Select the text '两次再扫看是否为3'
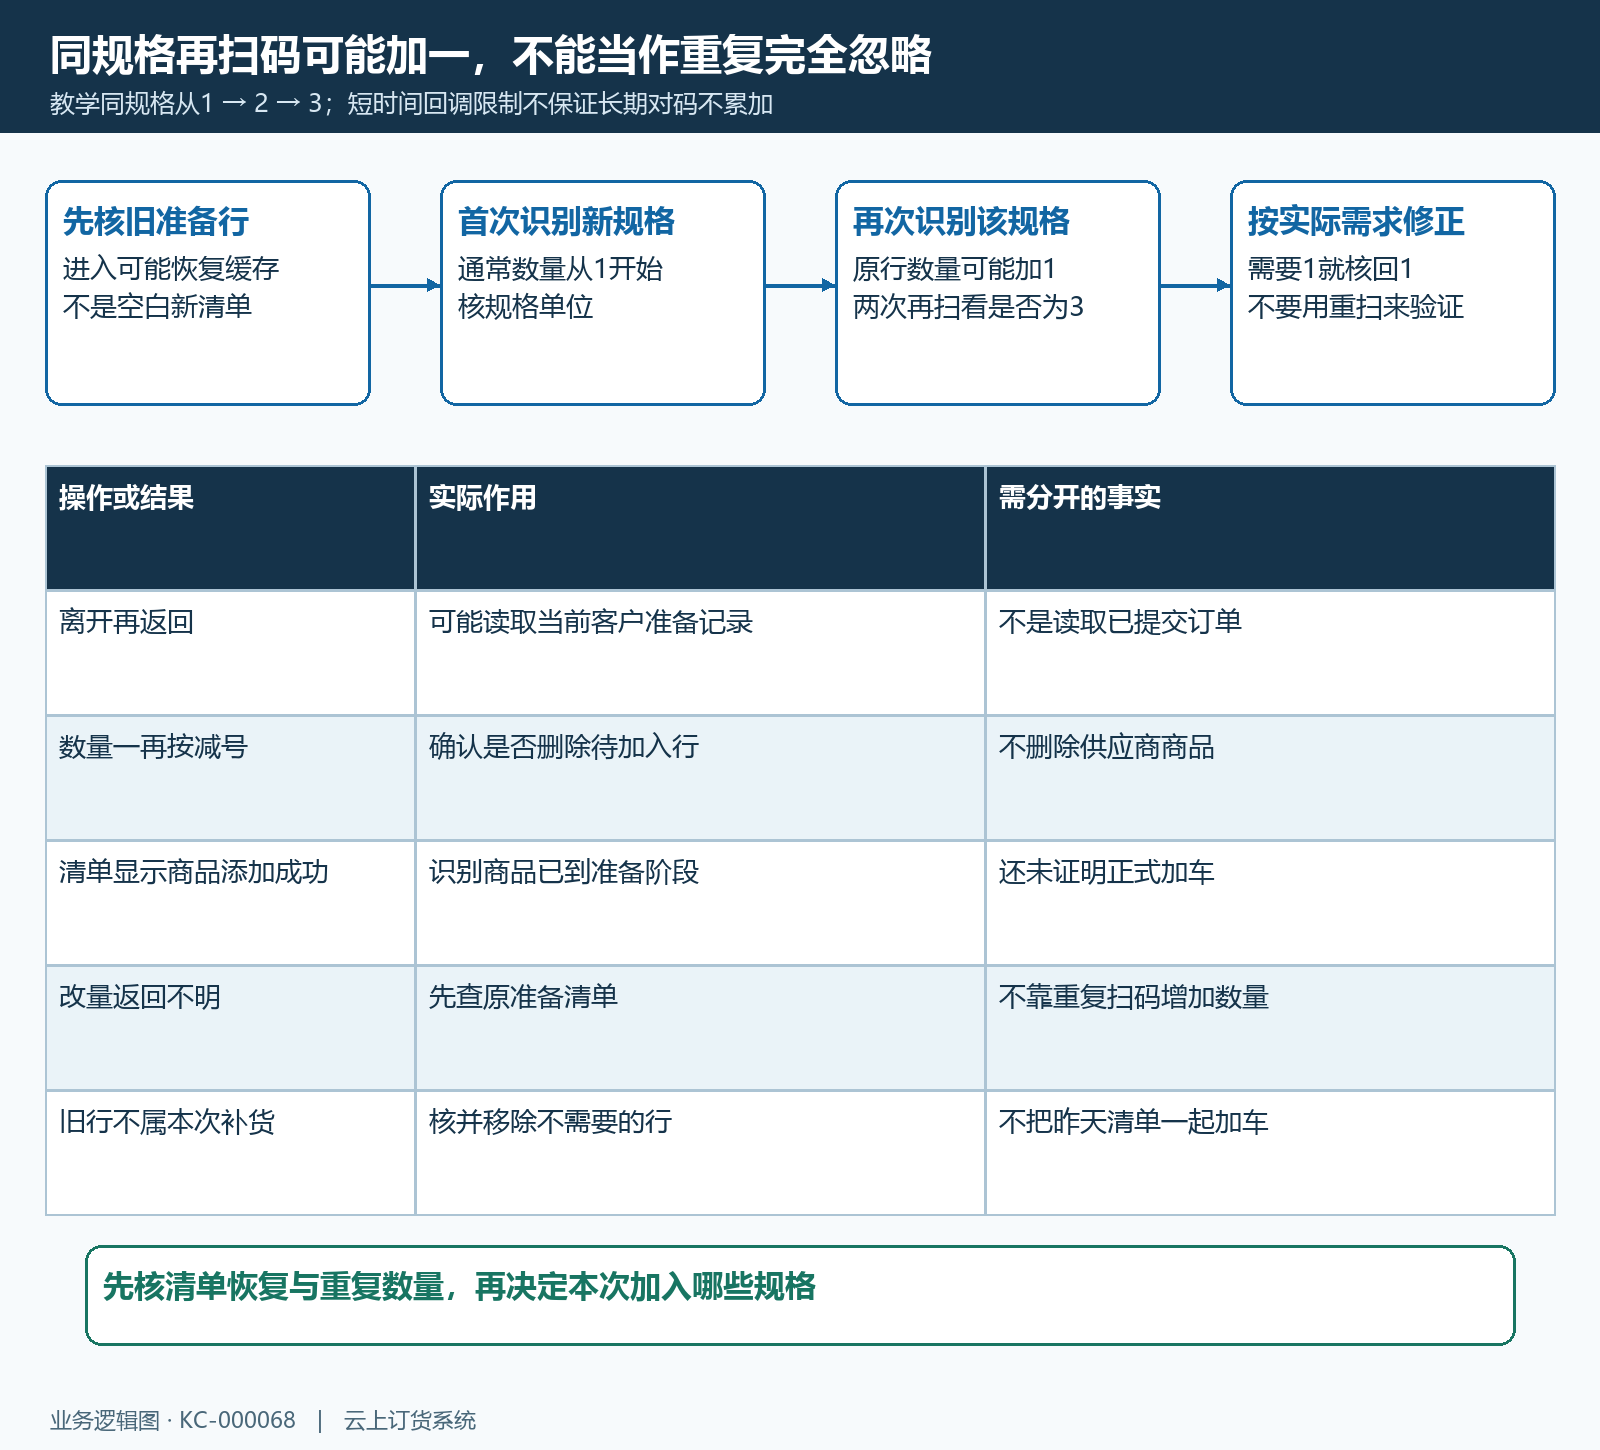This screenshot has width=1600, height=1450. pyautogui.click(x=968, y=306)
